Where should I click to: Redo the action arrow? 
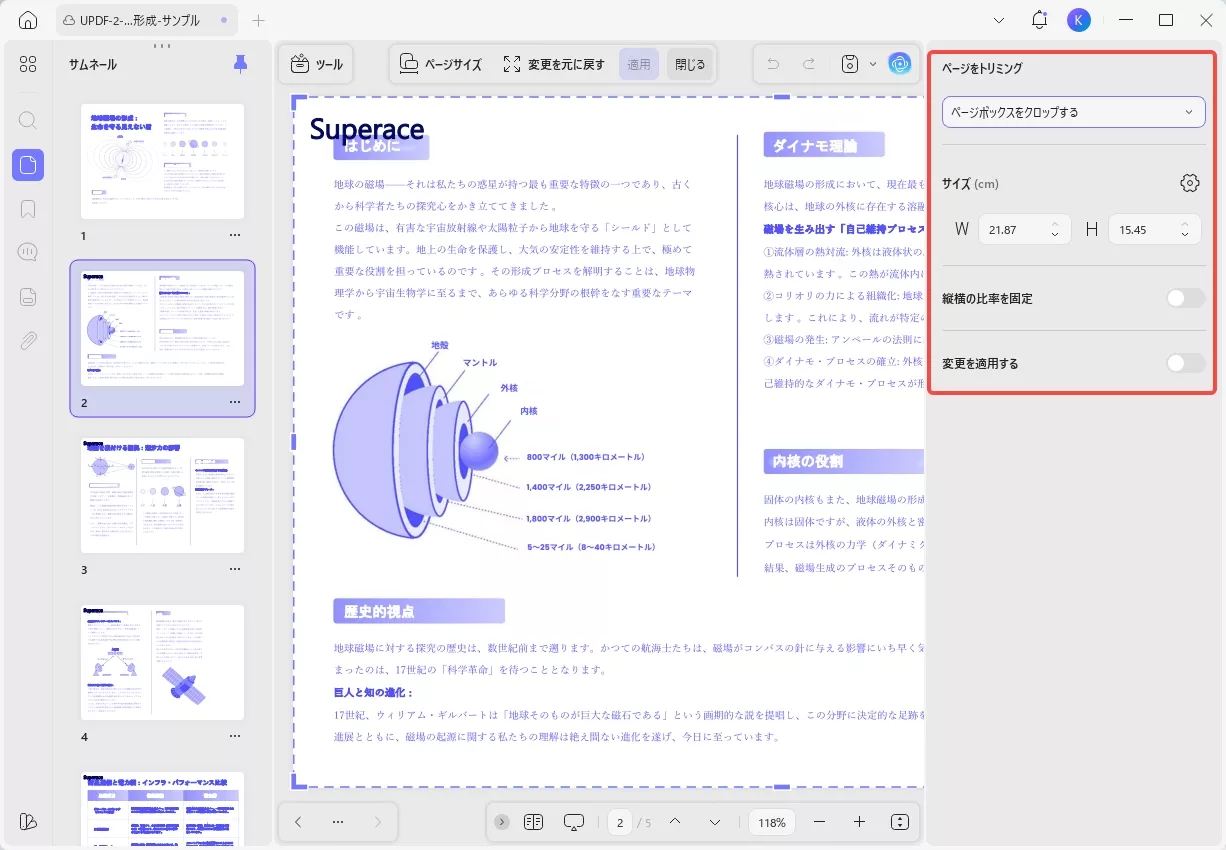[x=809, y=64]
